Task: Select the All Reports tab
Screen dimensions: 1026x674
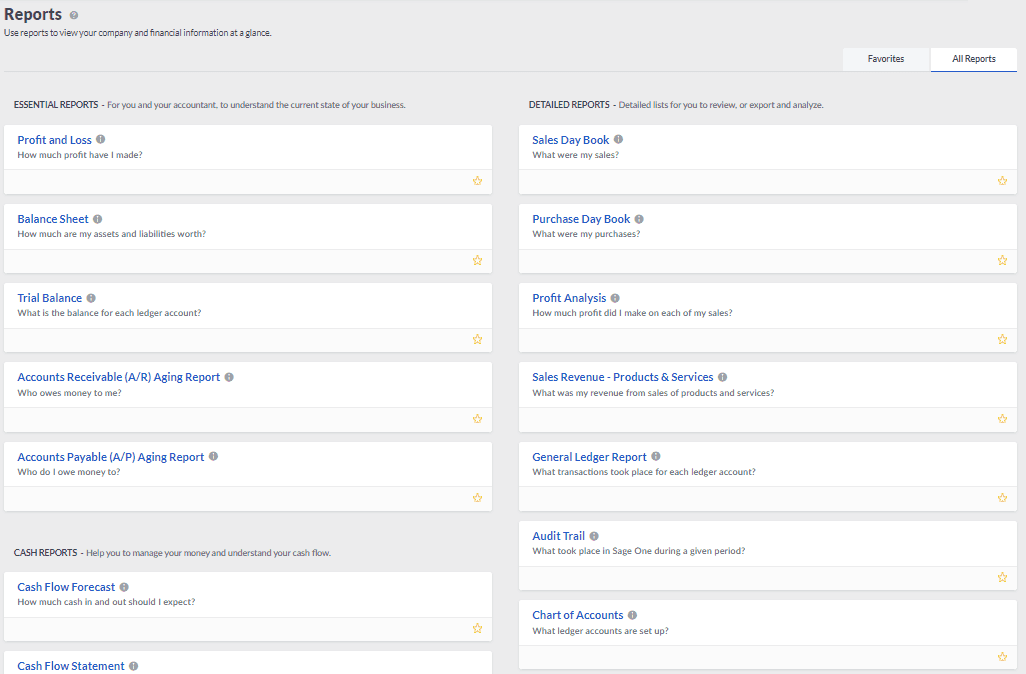Action: click(972, 59)
